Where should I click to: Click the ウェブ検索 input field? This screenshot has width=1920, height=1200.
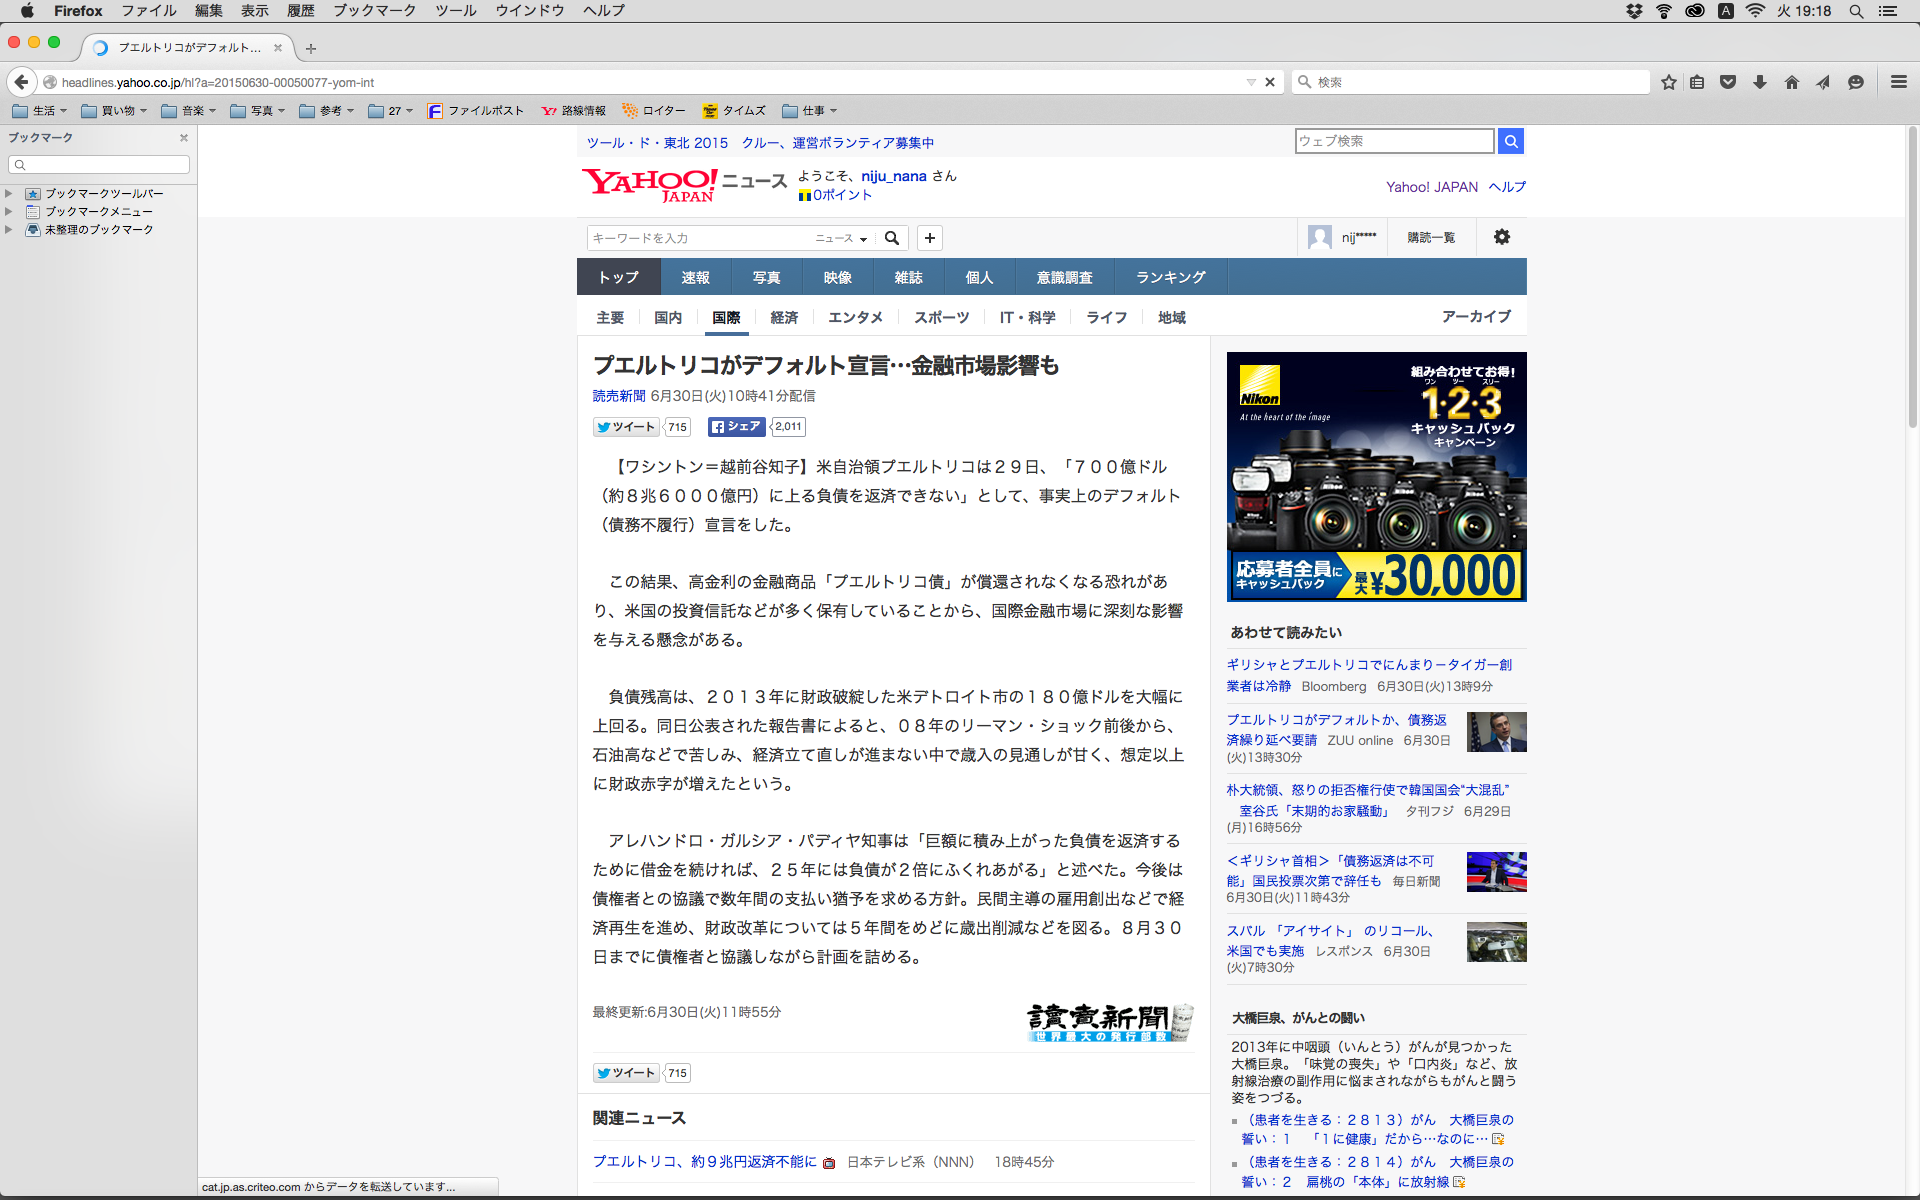coord(1394,141)
